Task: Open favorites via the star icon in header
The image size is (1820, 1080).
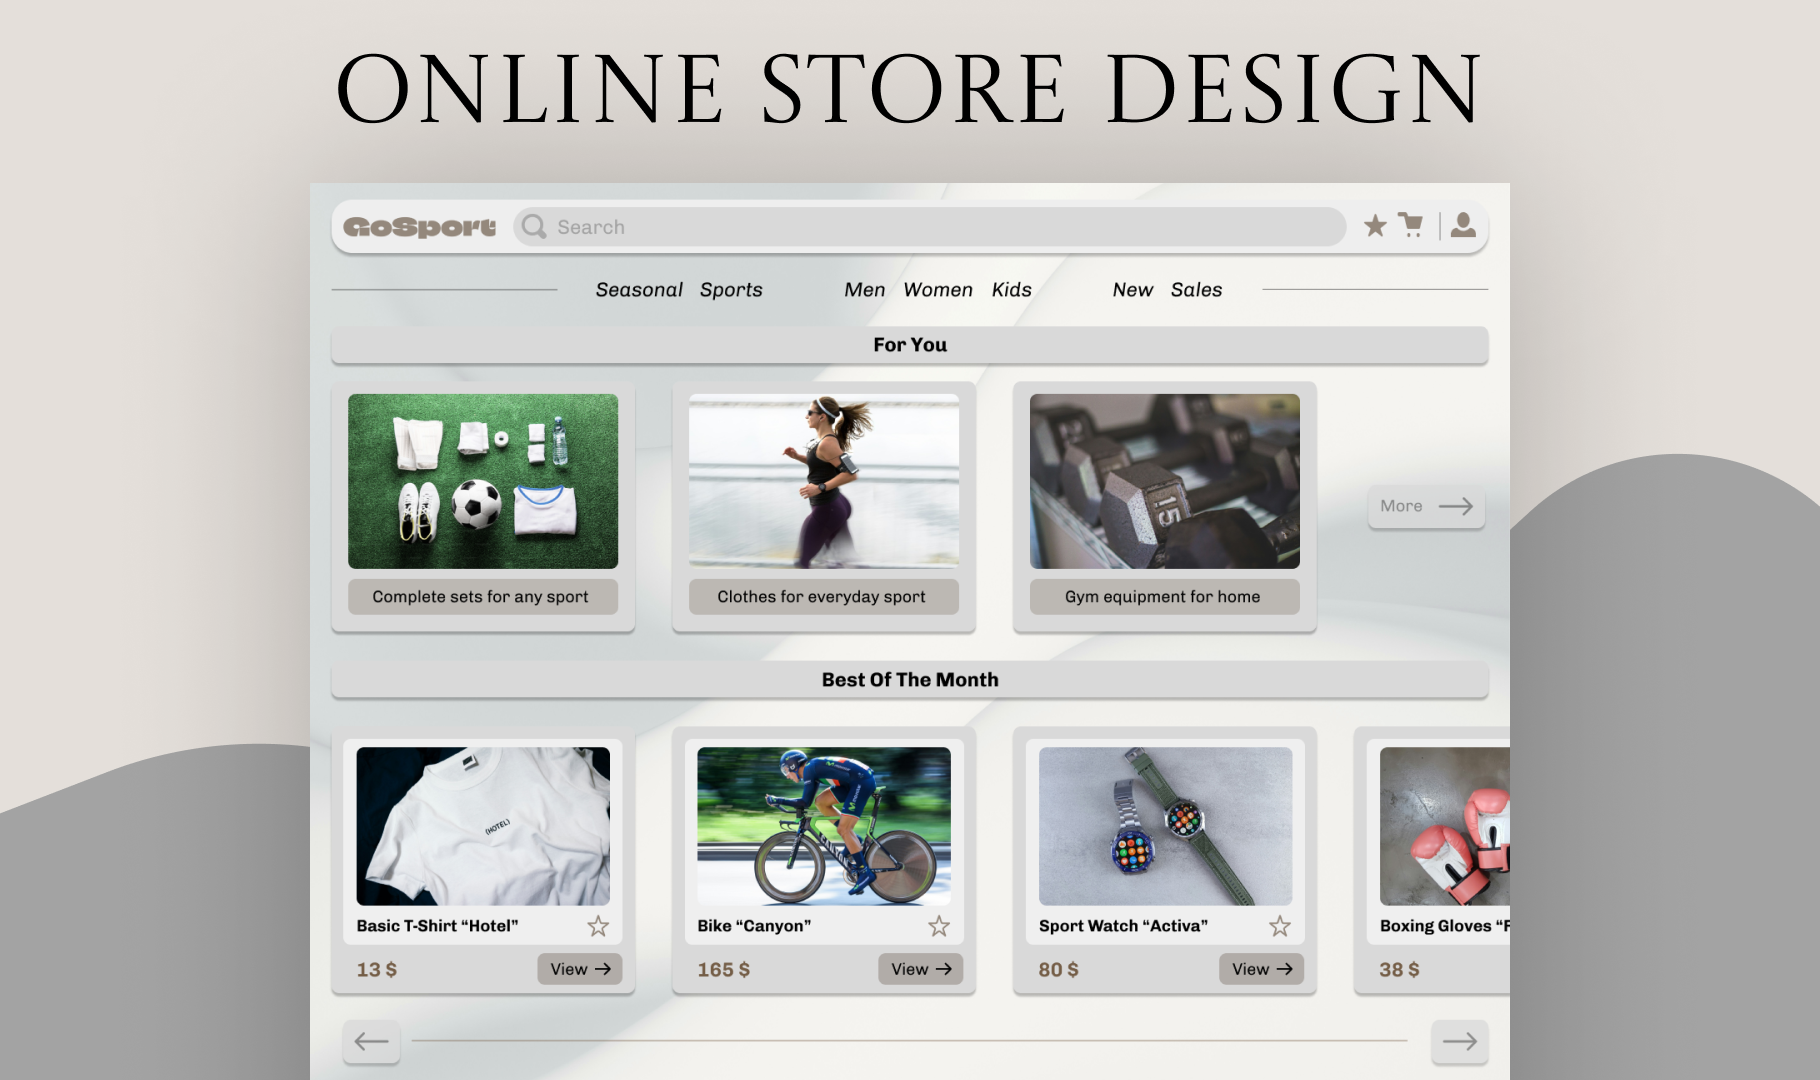Action: 1375,226
